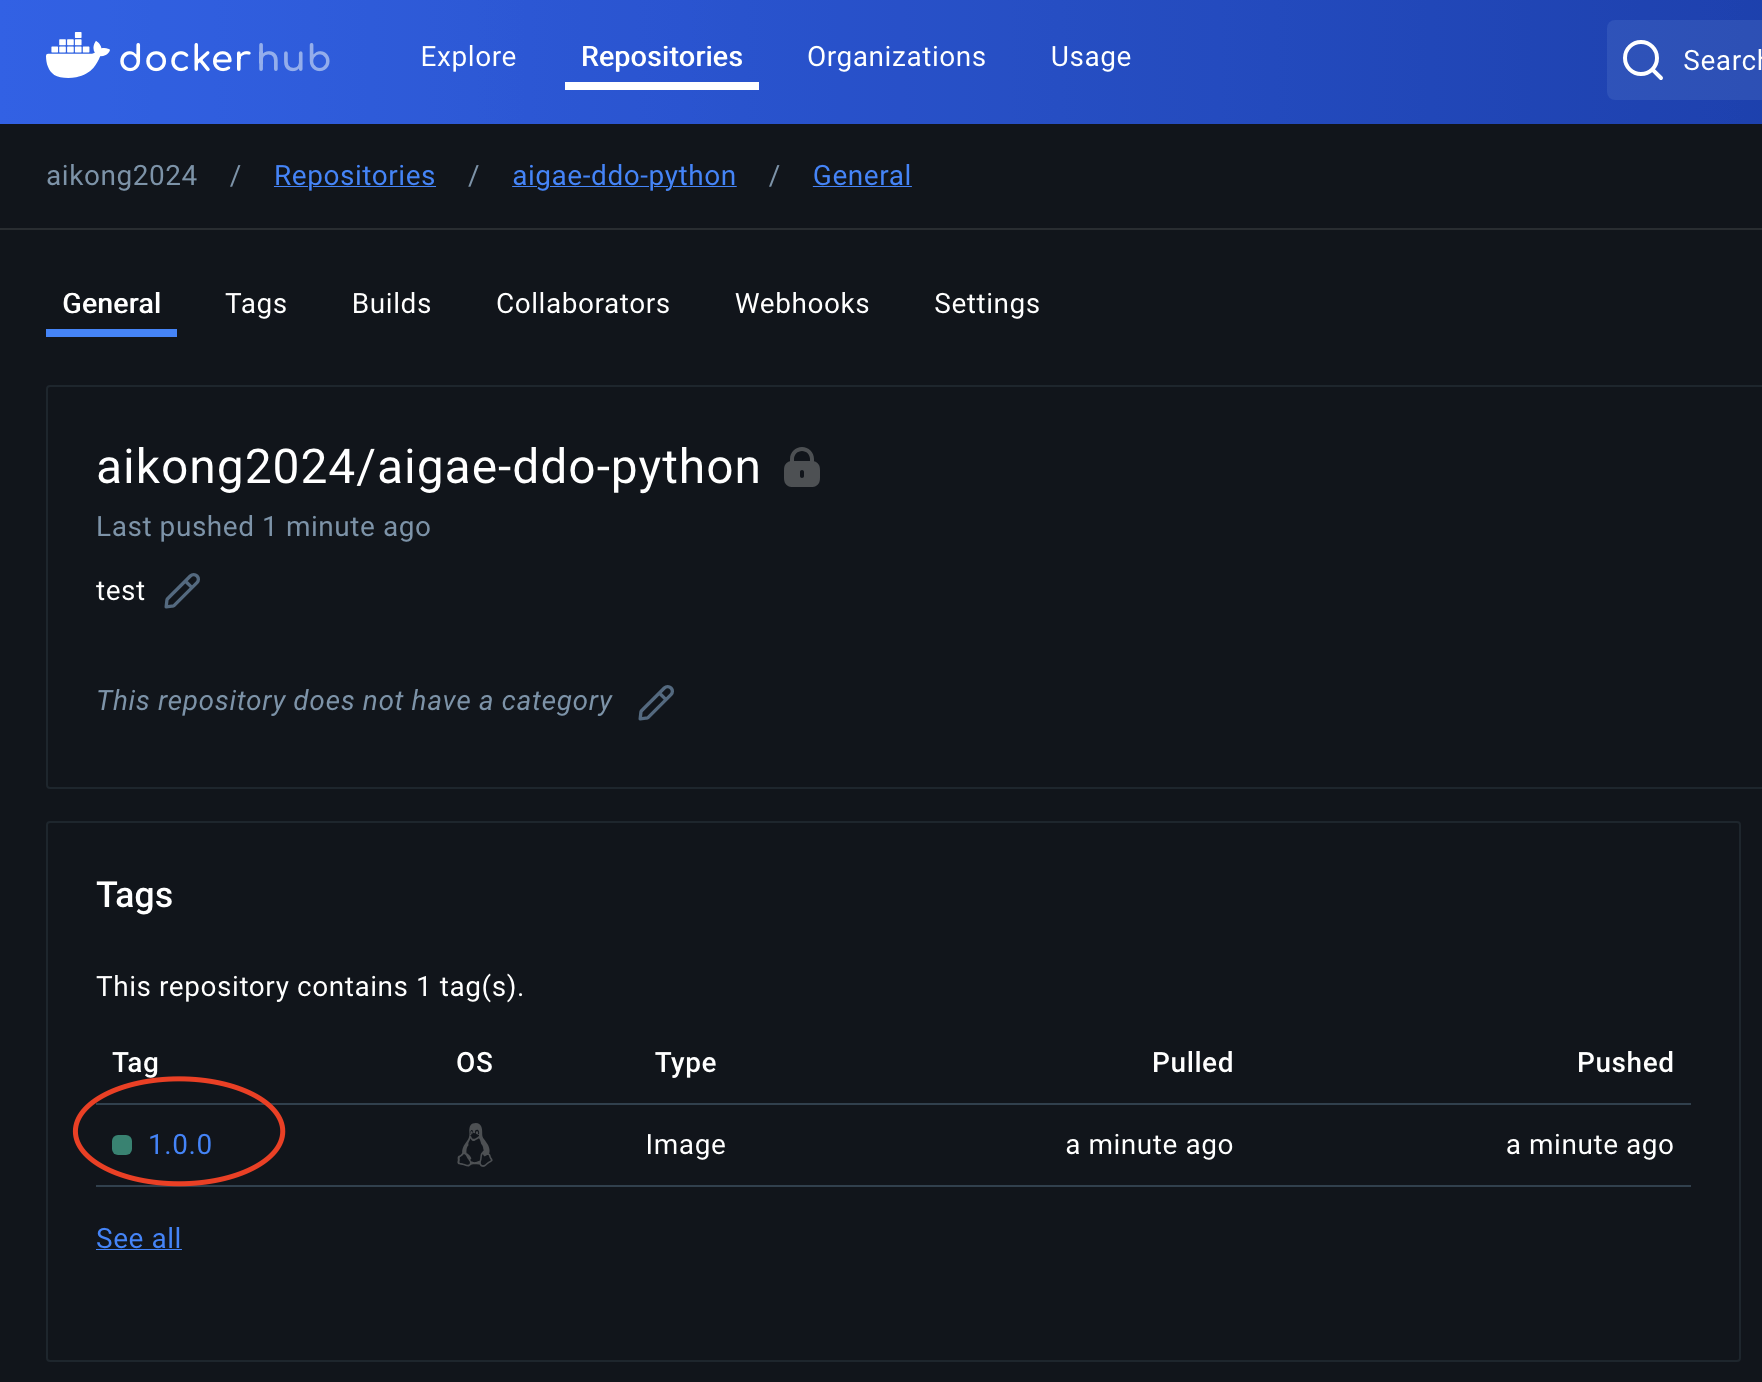Click the Docker Hub whale logo
This screenshot has width=1762, height=1382.
pos(77,56)
